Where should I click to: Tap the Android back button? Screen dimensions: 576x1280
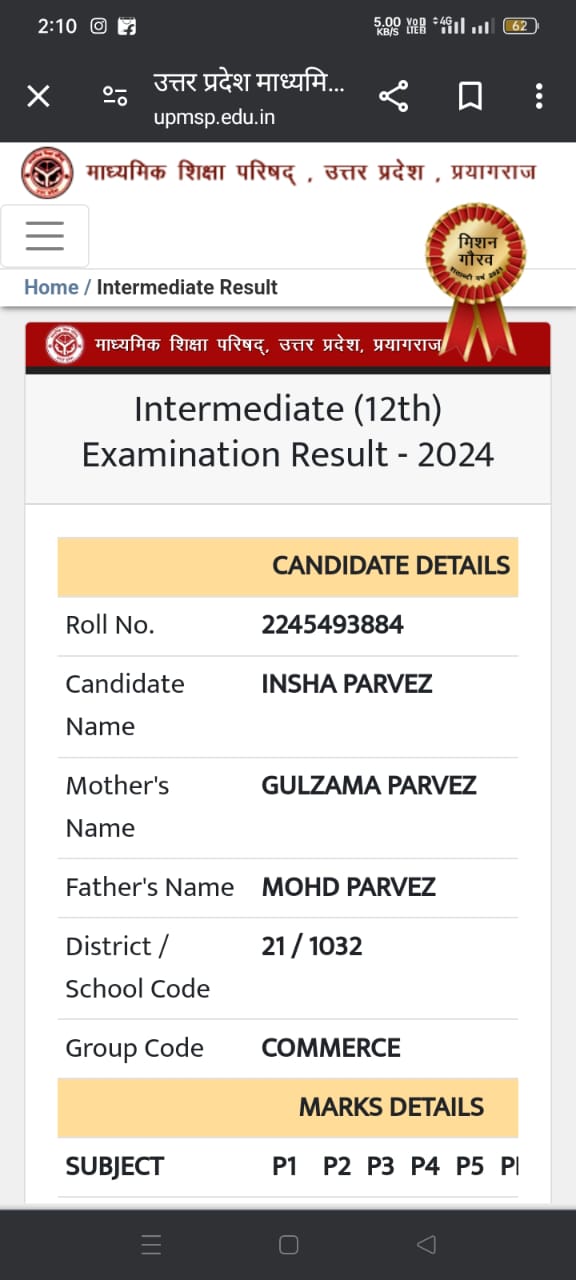pos(426,1244)
